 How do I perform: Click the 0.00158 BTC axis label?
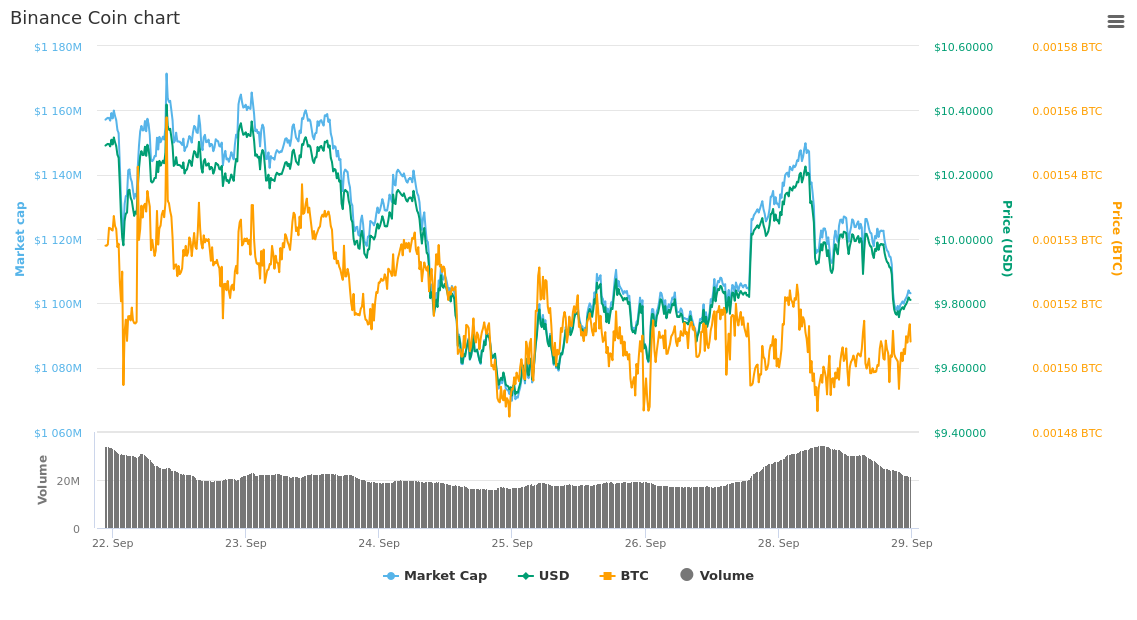(1067, 47)
